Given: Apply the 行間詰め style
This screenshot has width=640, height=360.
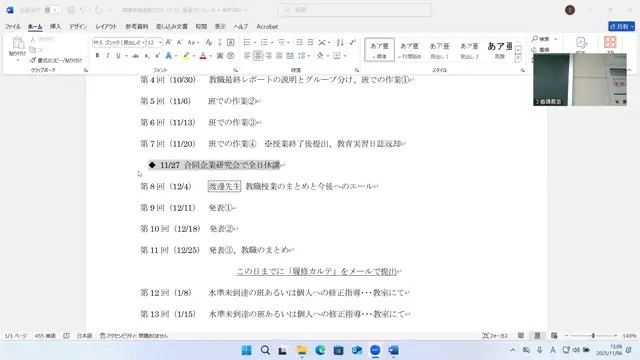Looking at the screenshot, I should point(409,50).
